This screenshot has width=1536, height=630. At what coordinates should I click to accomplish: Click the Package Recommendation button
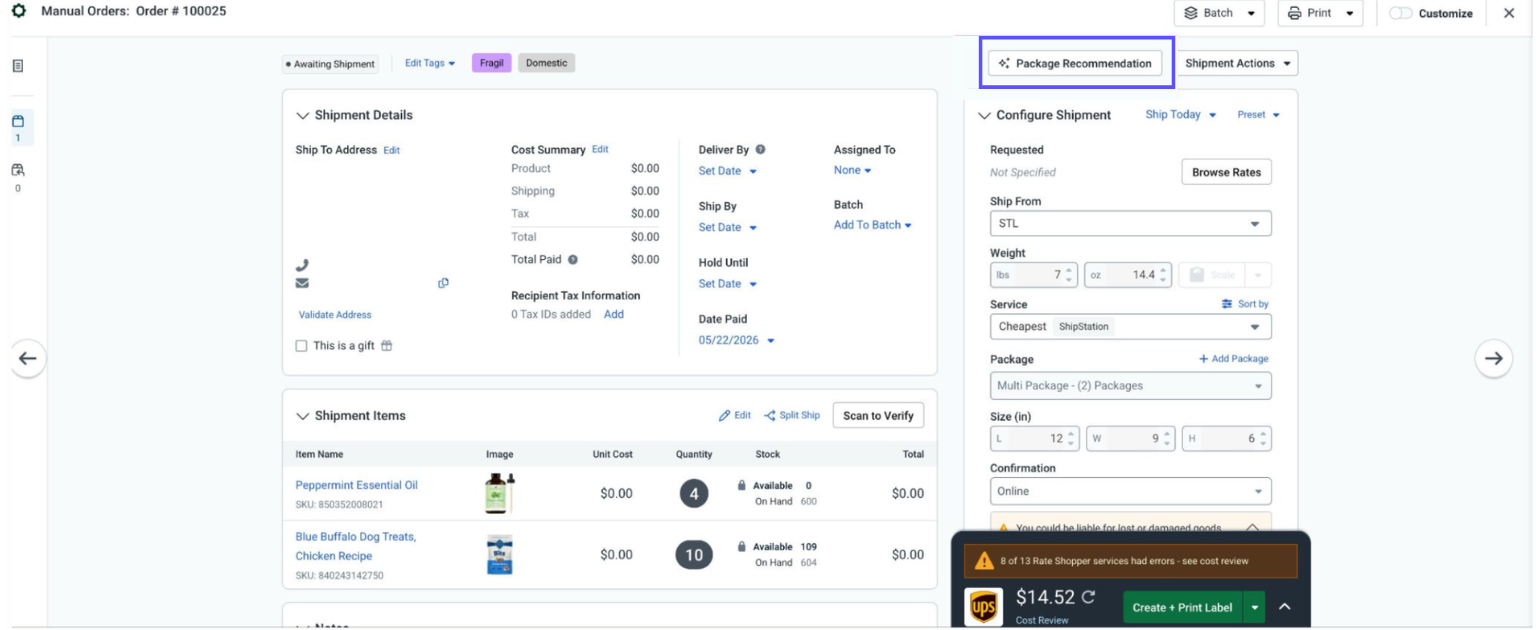[1075, 63]
